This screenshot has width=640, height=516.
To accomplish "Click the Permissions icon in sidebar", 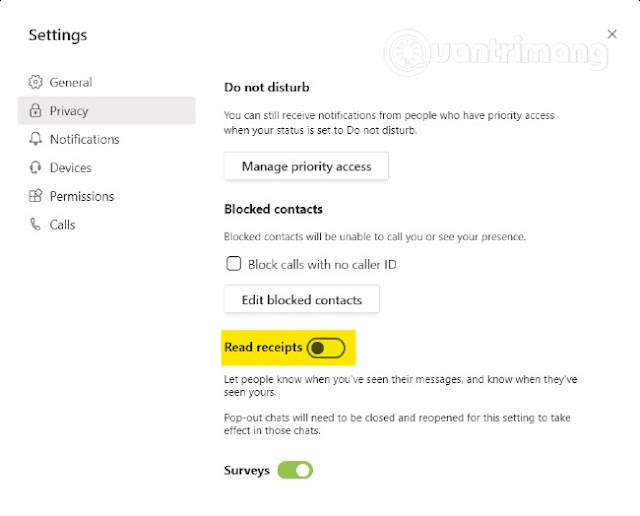I will pyautogui.click(x=36, y=196).
